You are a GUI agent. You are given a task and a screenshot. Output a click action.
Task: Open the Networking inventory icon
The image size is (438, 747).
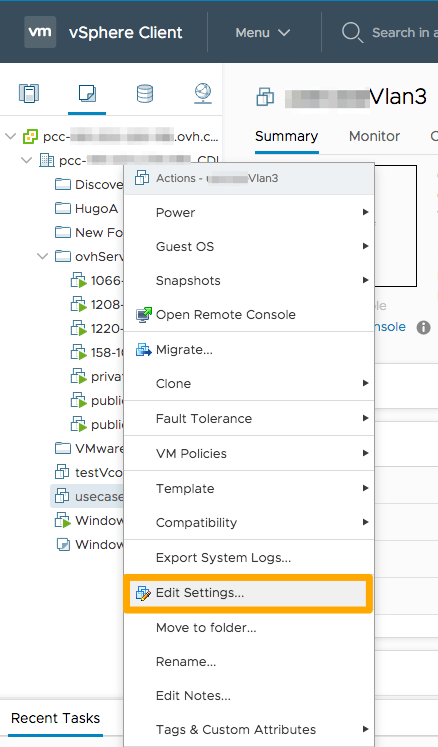click(x=203, y=93)
